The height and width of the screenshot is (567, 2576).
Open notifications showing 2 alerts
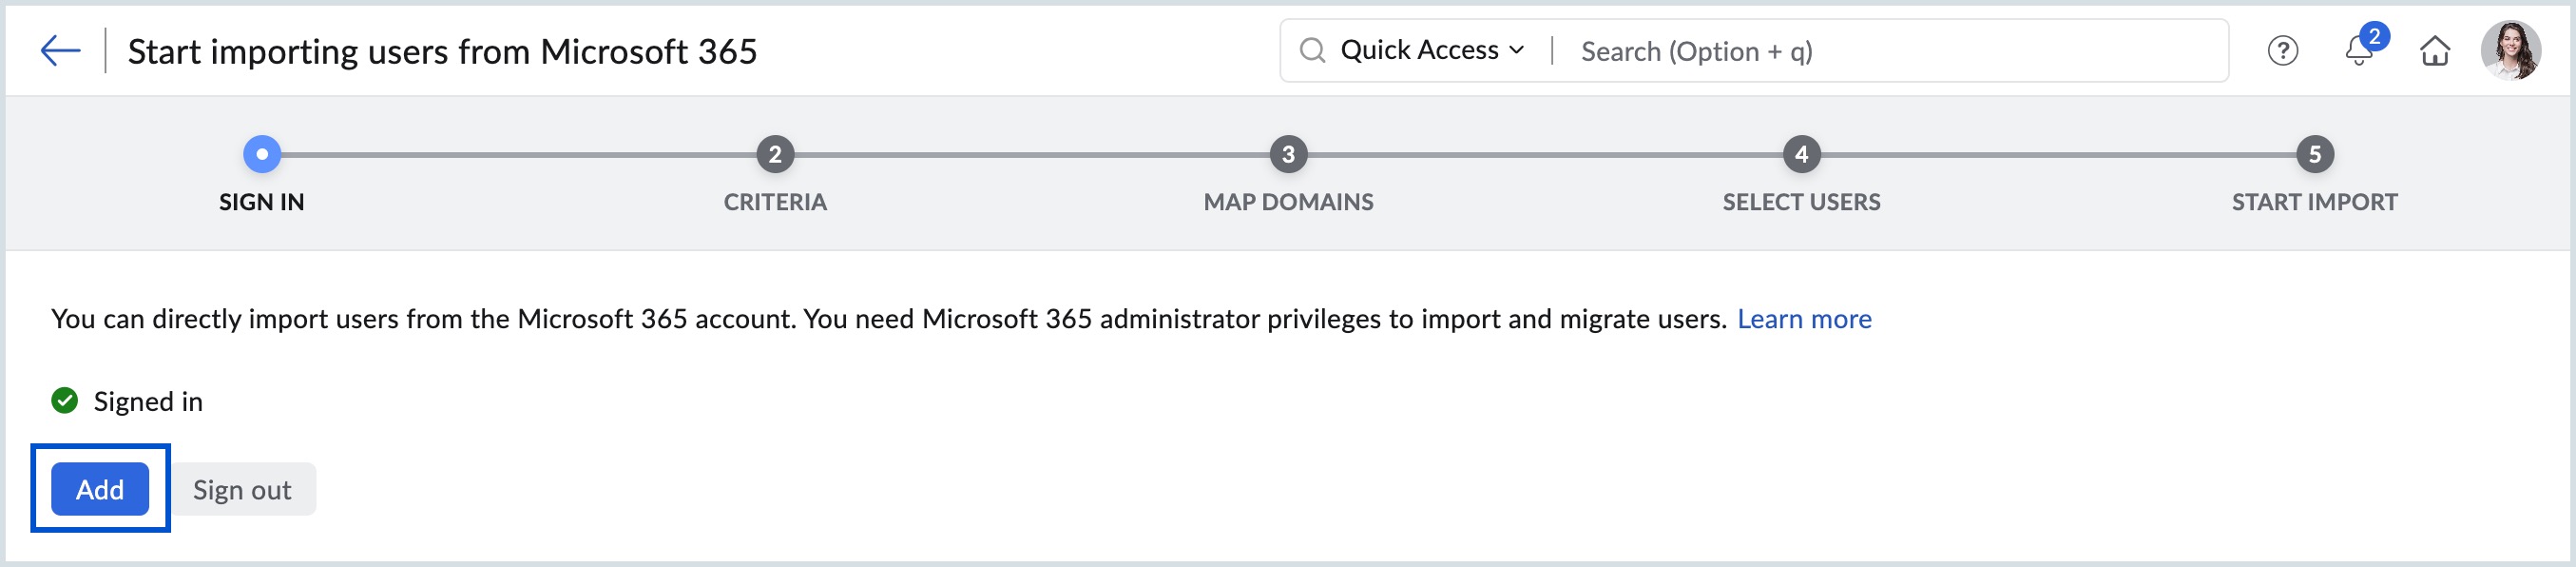2361,52
